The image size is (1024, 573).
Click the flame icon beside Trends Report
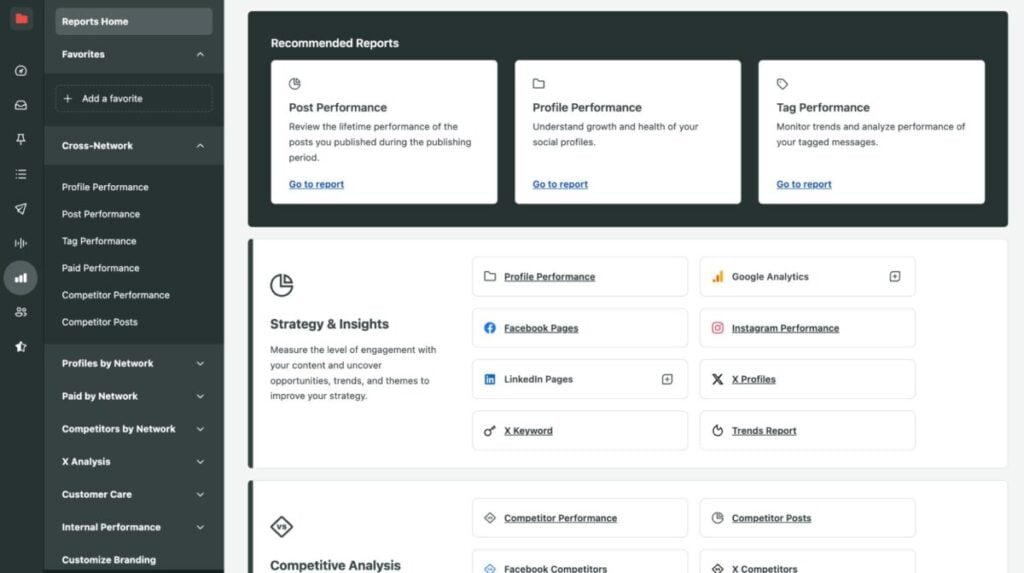point(717,431)
